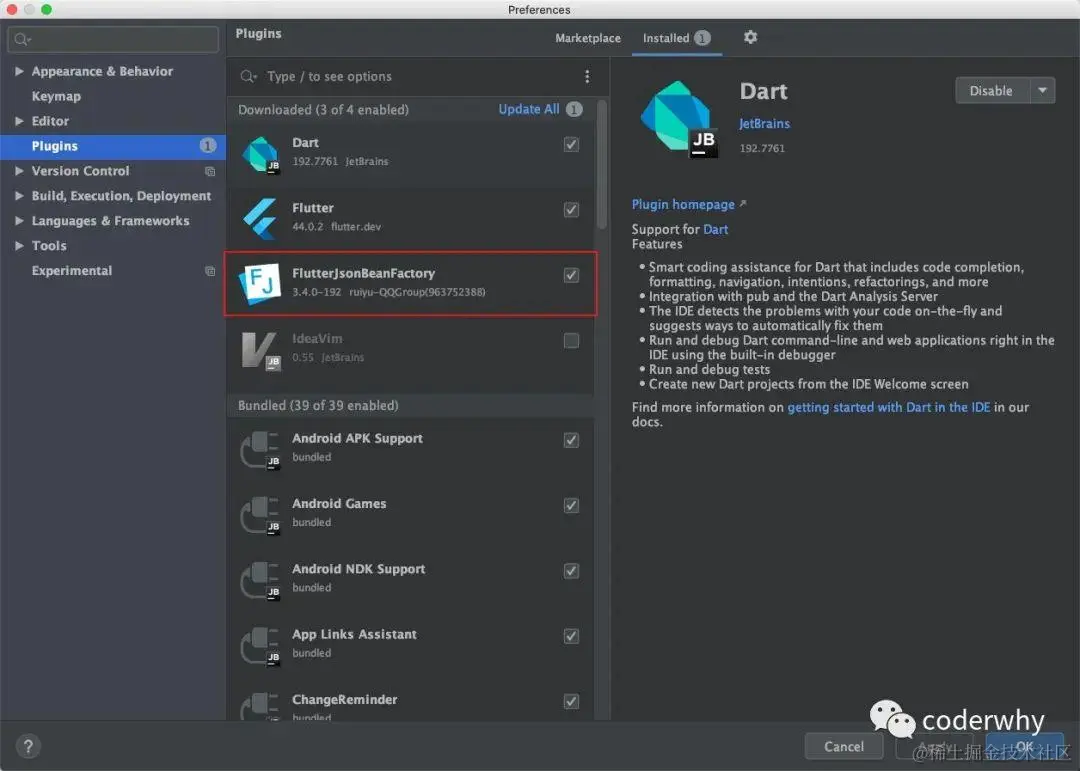Image resolution: width=1080 pixels, height=771 pixels.
Task: Expand Languages & Frameworks arrow
Action: 19,220
